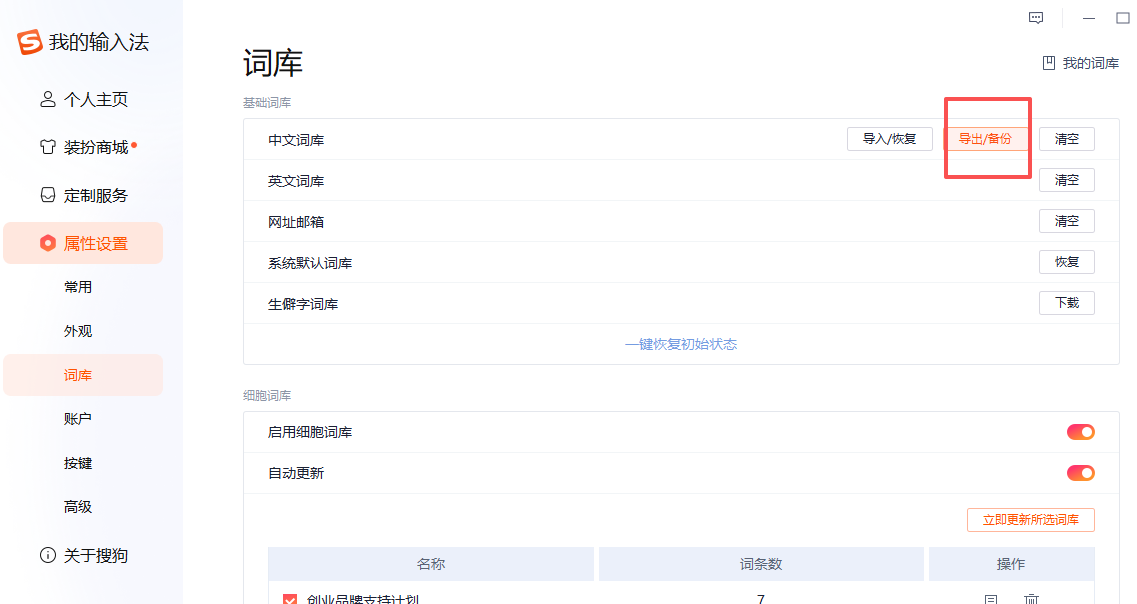Click the 生僻字词库 label
The image size is (1137, 604).
303,304
